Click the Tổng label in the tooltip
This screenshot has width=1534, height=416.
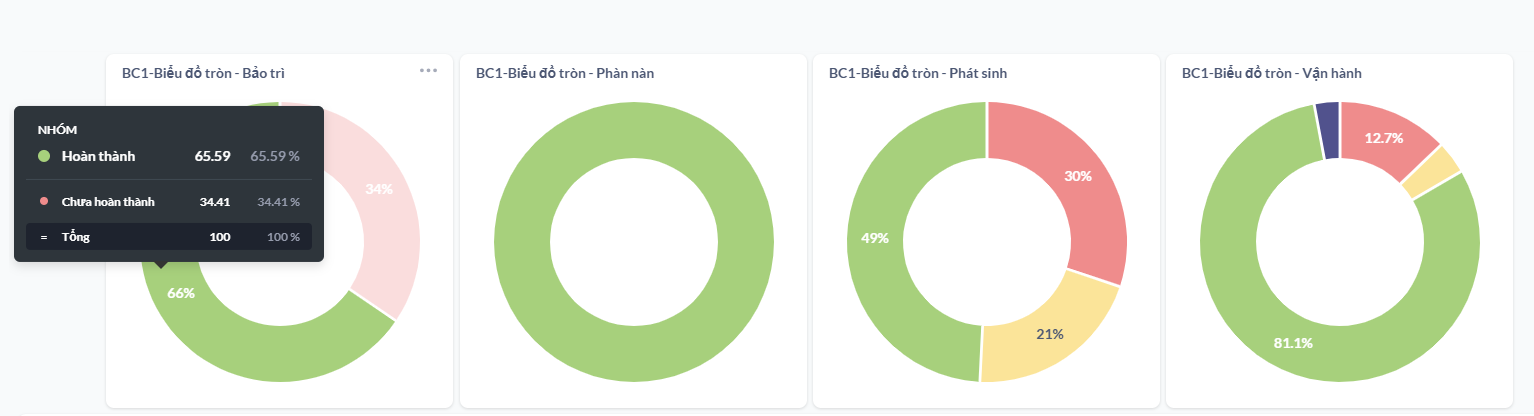pyautogui.click(x=75, y=237)
